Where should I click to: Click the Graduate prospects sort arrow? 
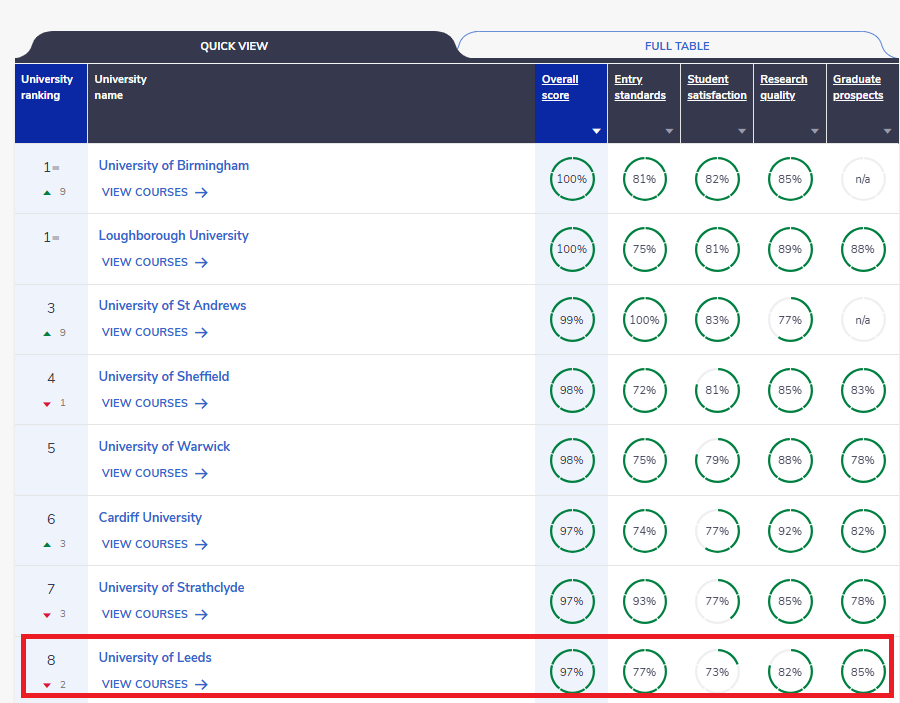pos(887,131)
